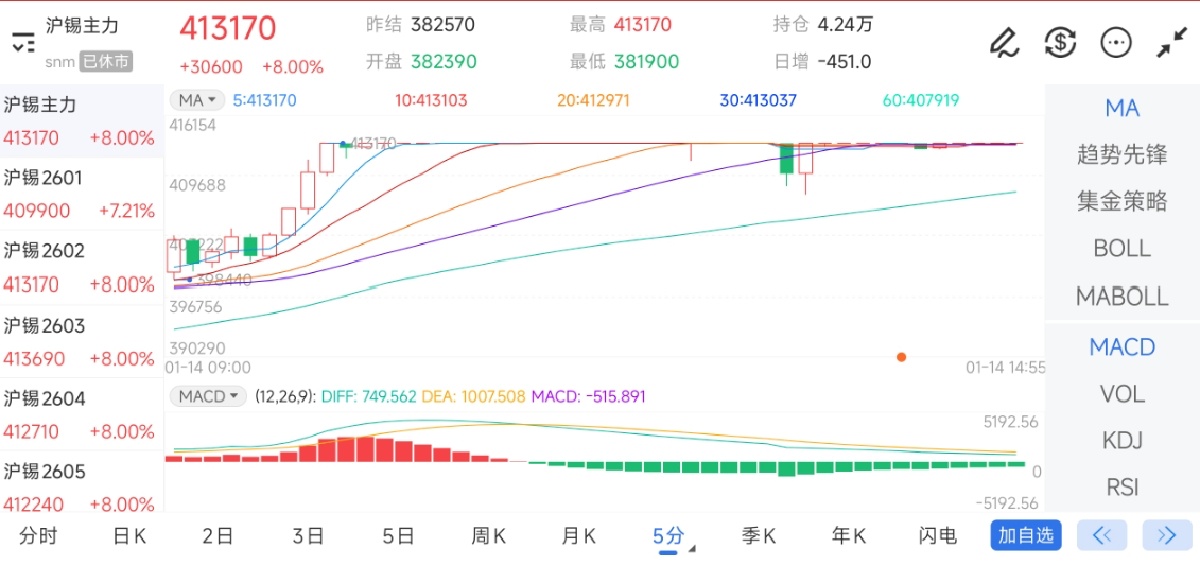Switch to the 日K tab
This screenshot has width=1200, height=572.
(x=129, y=536)
